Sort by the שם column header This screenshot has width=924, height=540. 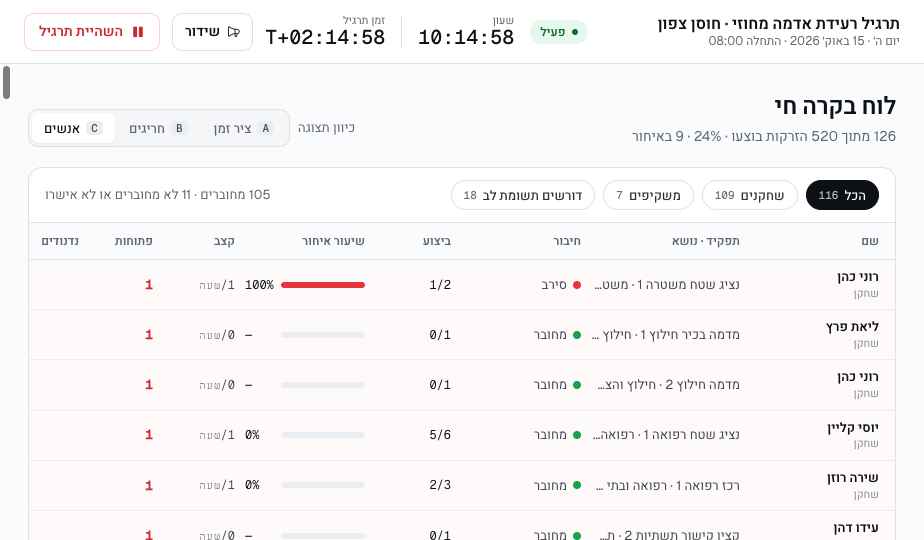click(870, 241)
